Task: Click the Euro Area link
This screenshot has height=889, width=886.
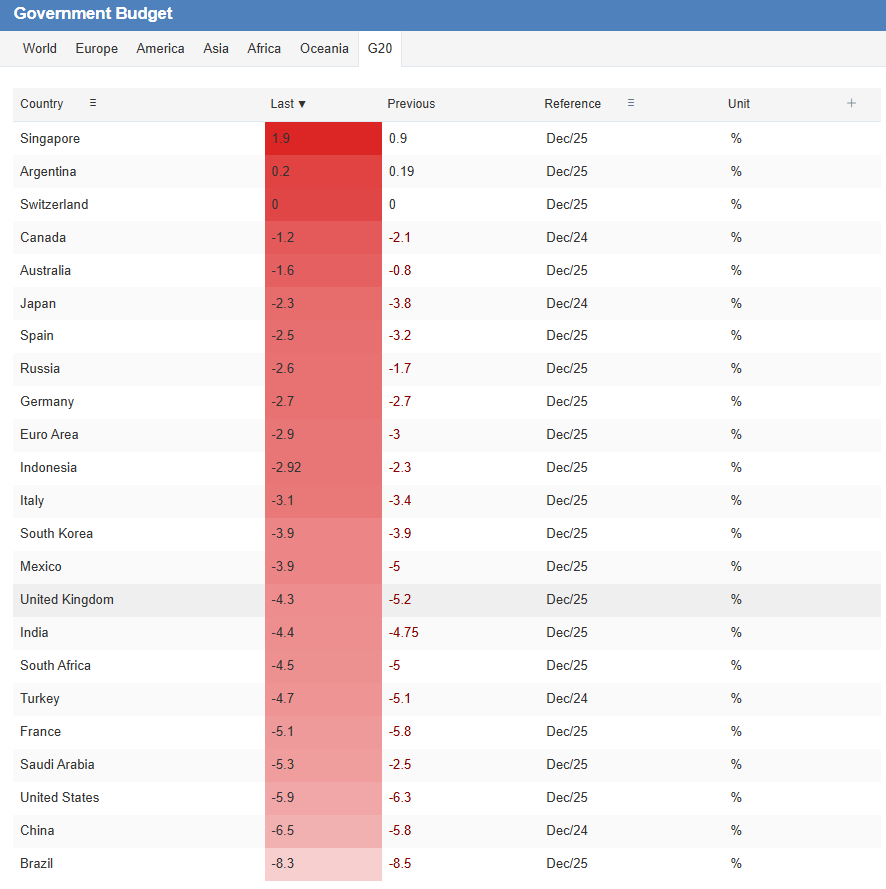Action: pyautogui.click(x=49, y=434)
